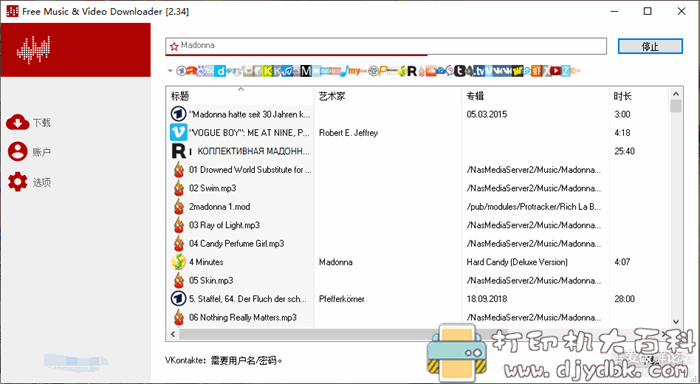Screen dimensions: 700x384
Task: Select the Tumblr 't' source icon
Action: pos(459,71)
